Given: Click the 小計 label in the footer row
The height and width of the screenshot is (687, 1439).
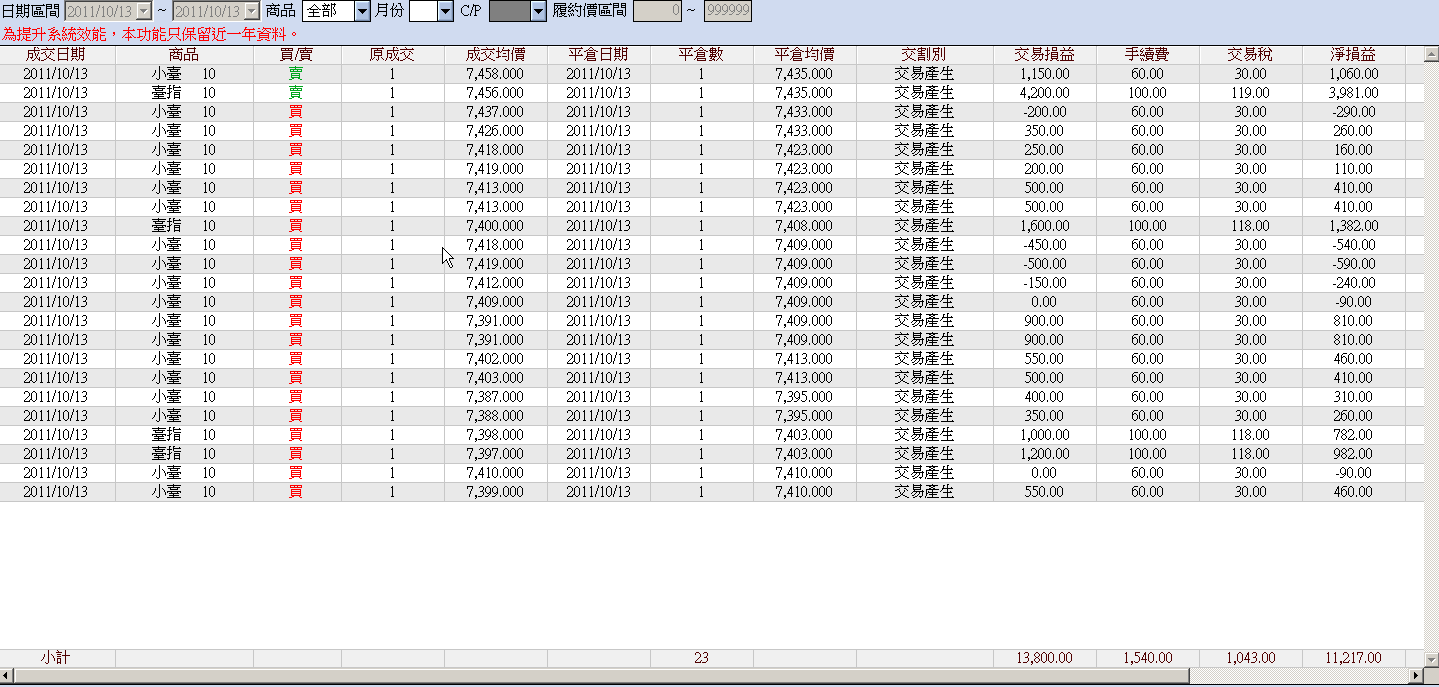Looking at the screenshot, I should click(55, 658).
